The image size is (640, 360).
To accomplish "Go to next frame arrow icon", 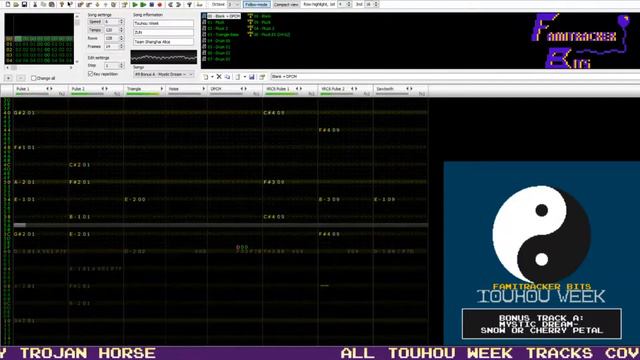I will click(179, 4).
